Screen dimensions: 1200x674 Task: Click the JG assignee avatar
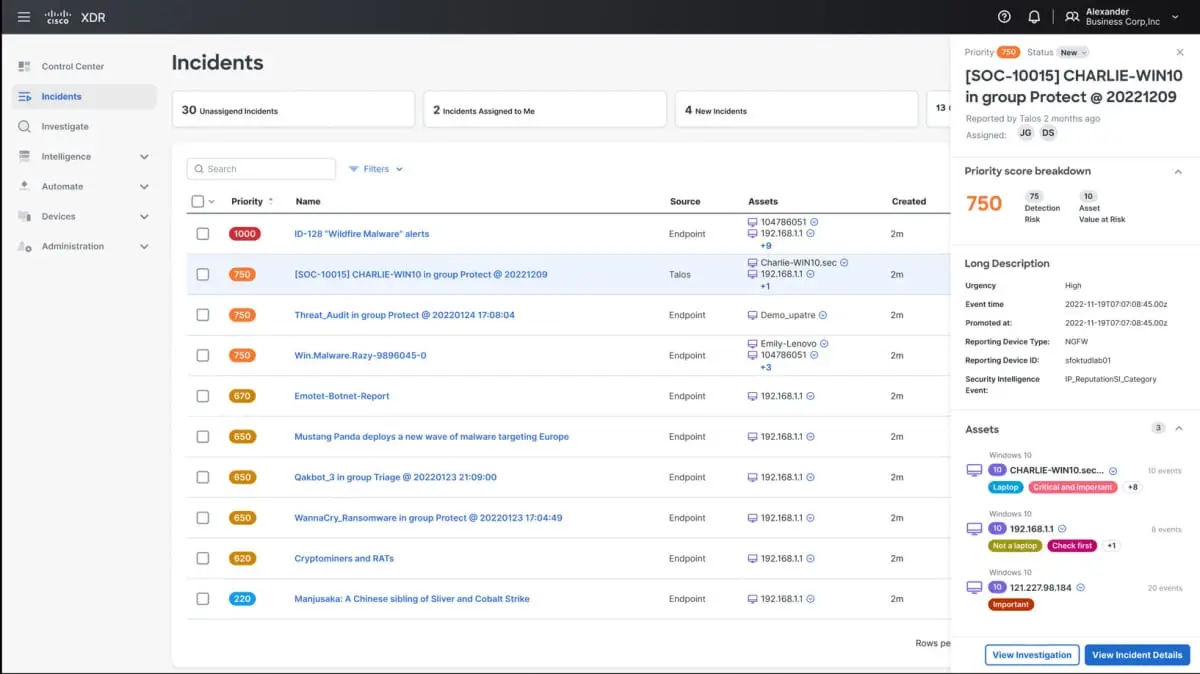pos(1026,133)
